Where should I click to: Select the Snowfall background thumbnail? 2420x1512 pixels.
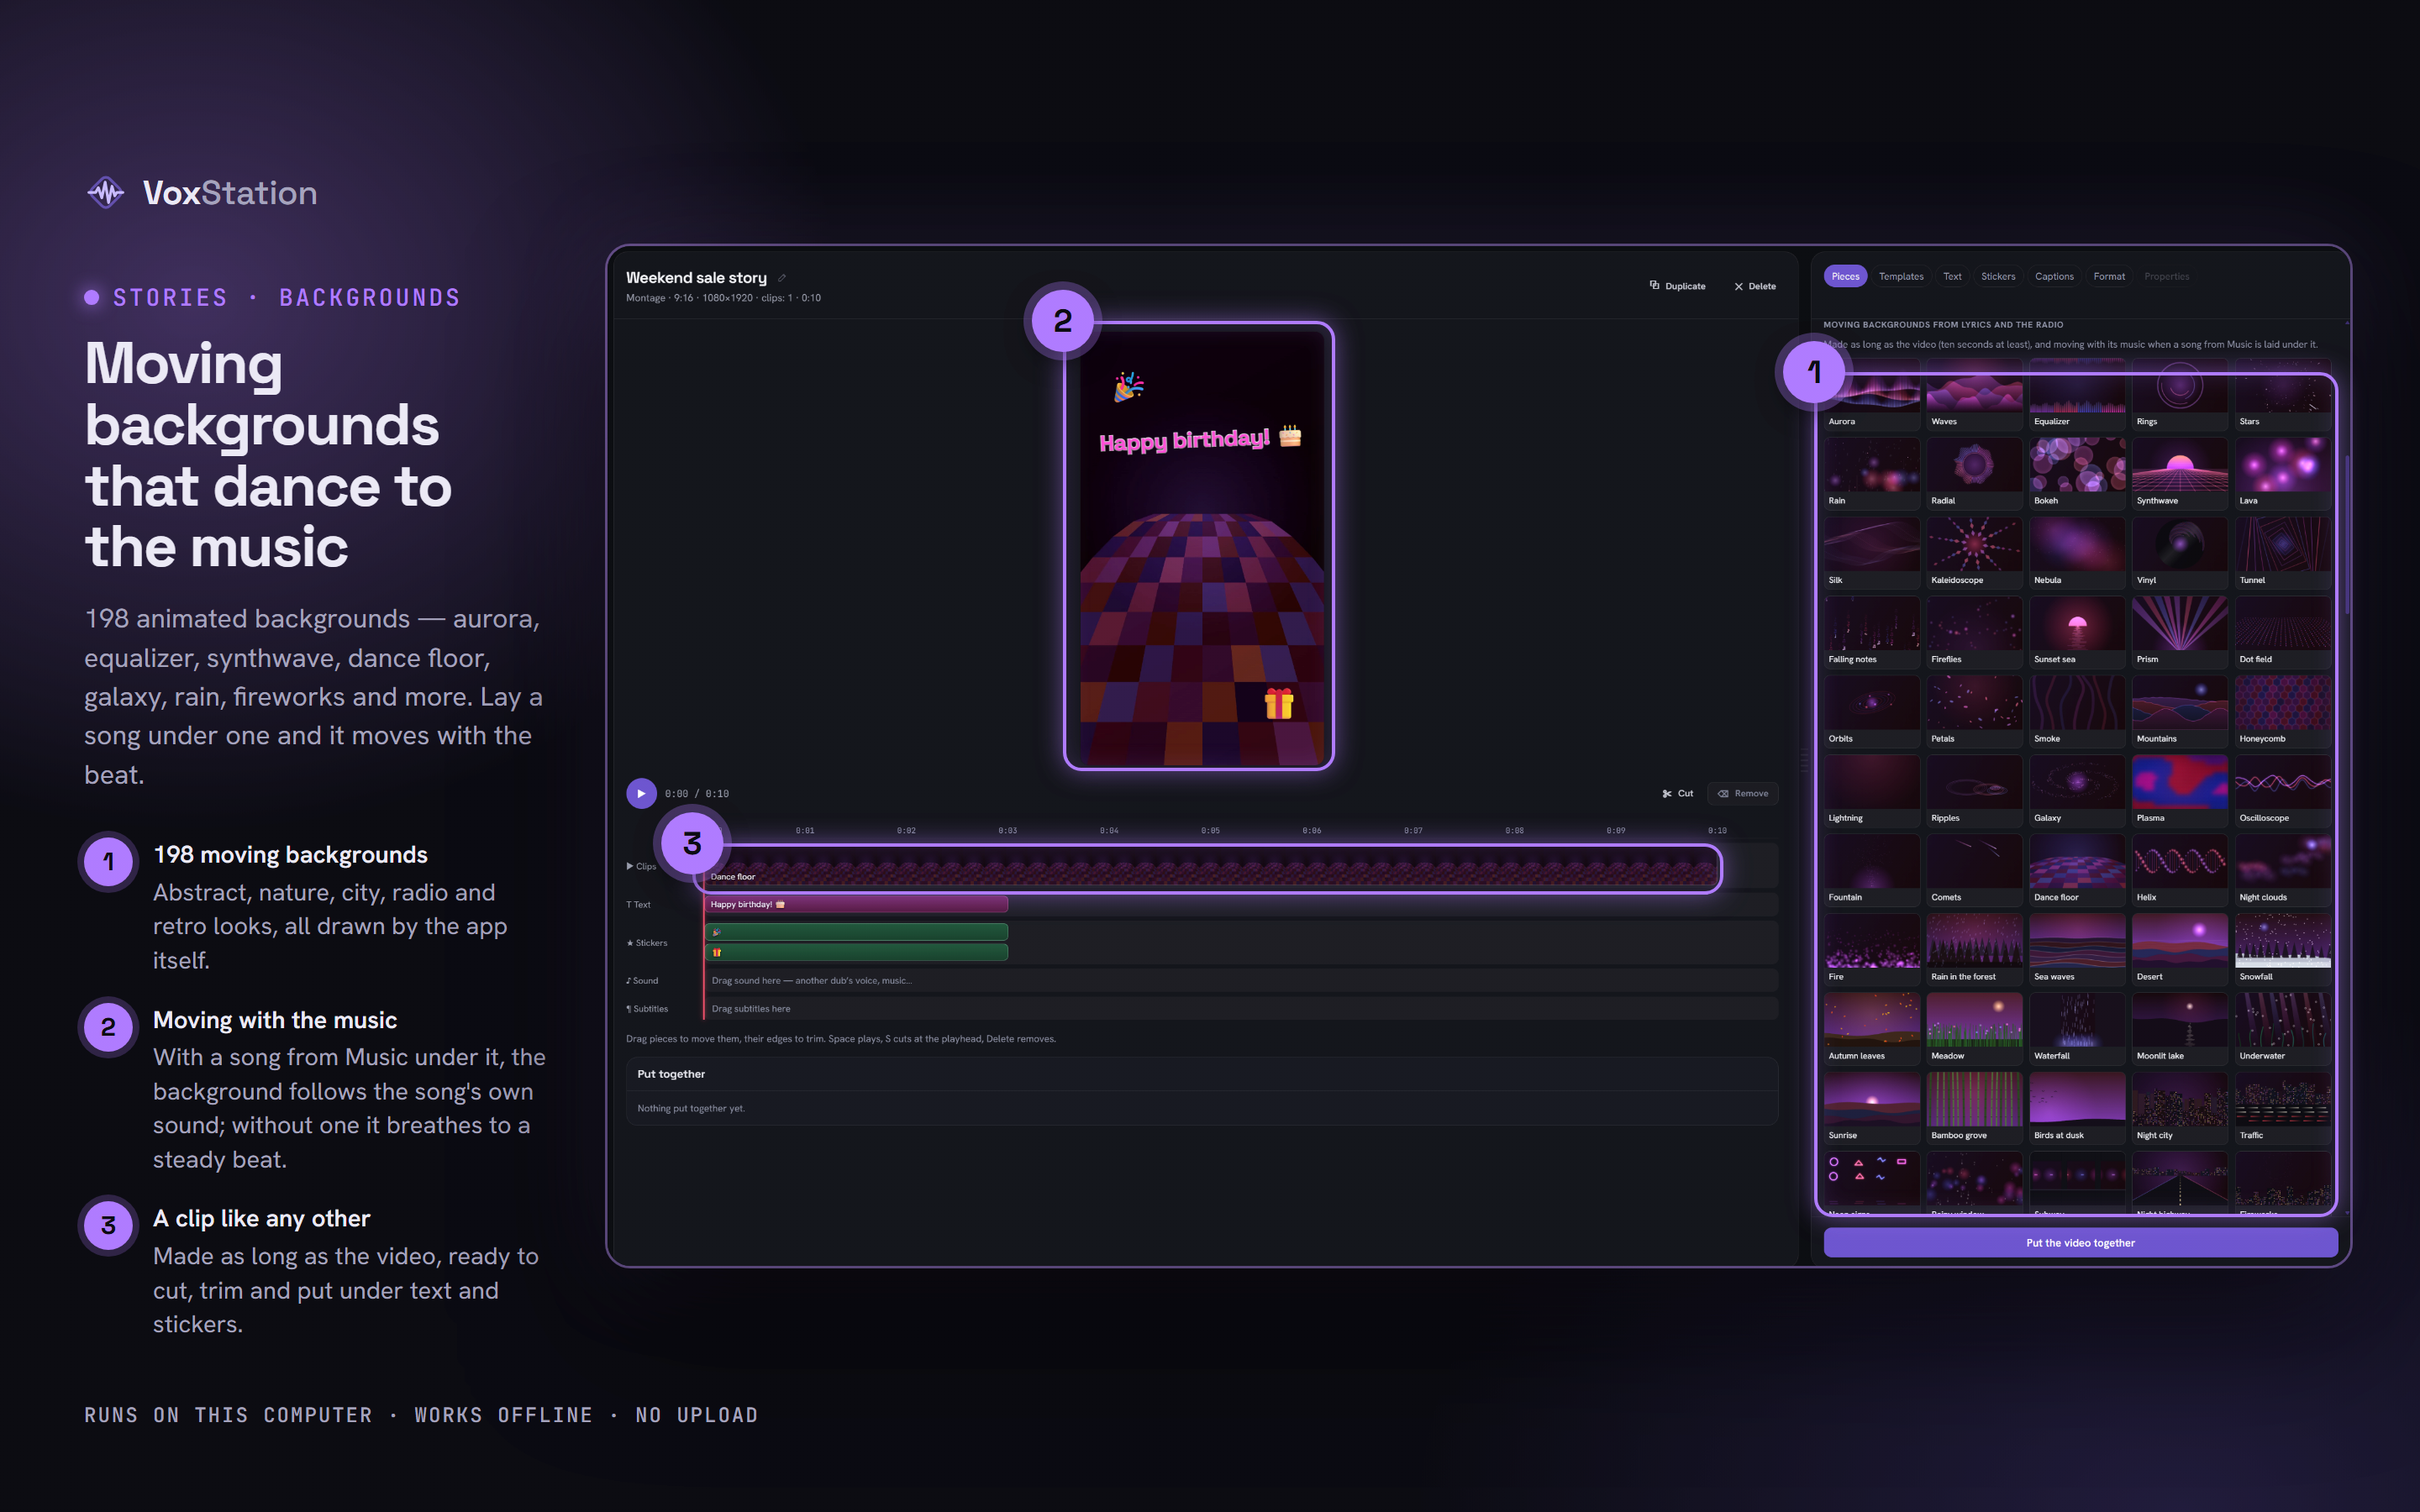(2282, 949)
